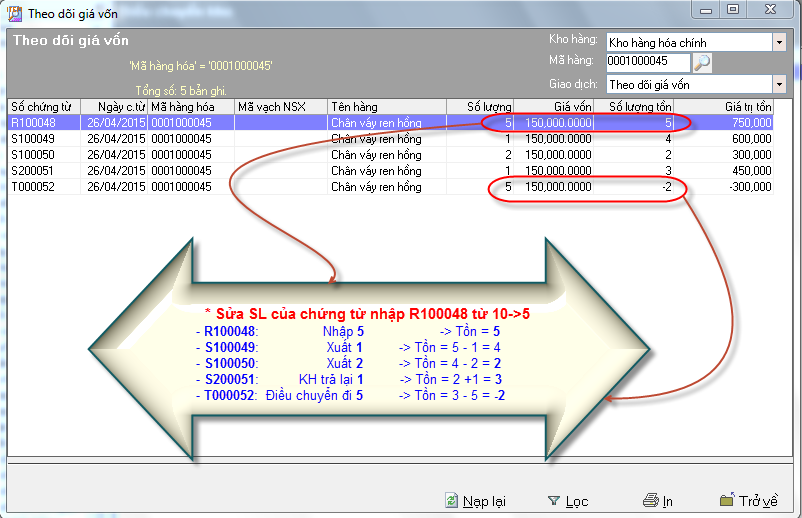Click the Giá vốn column header

pyautogui.click(x=558, y=106)
